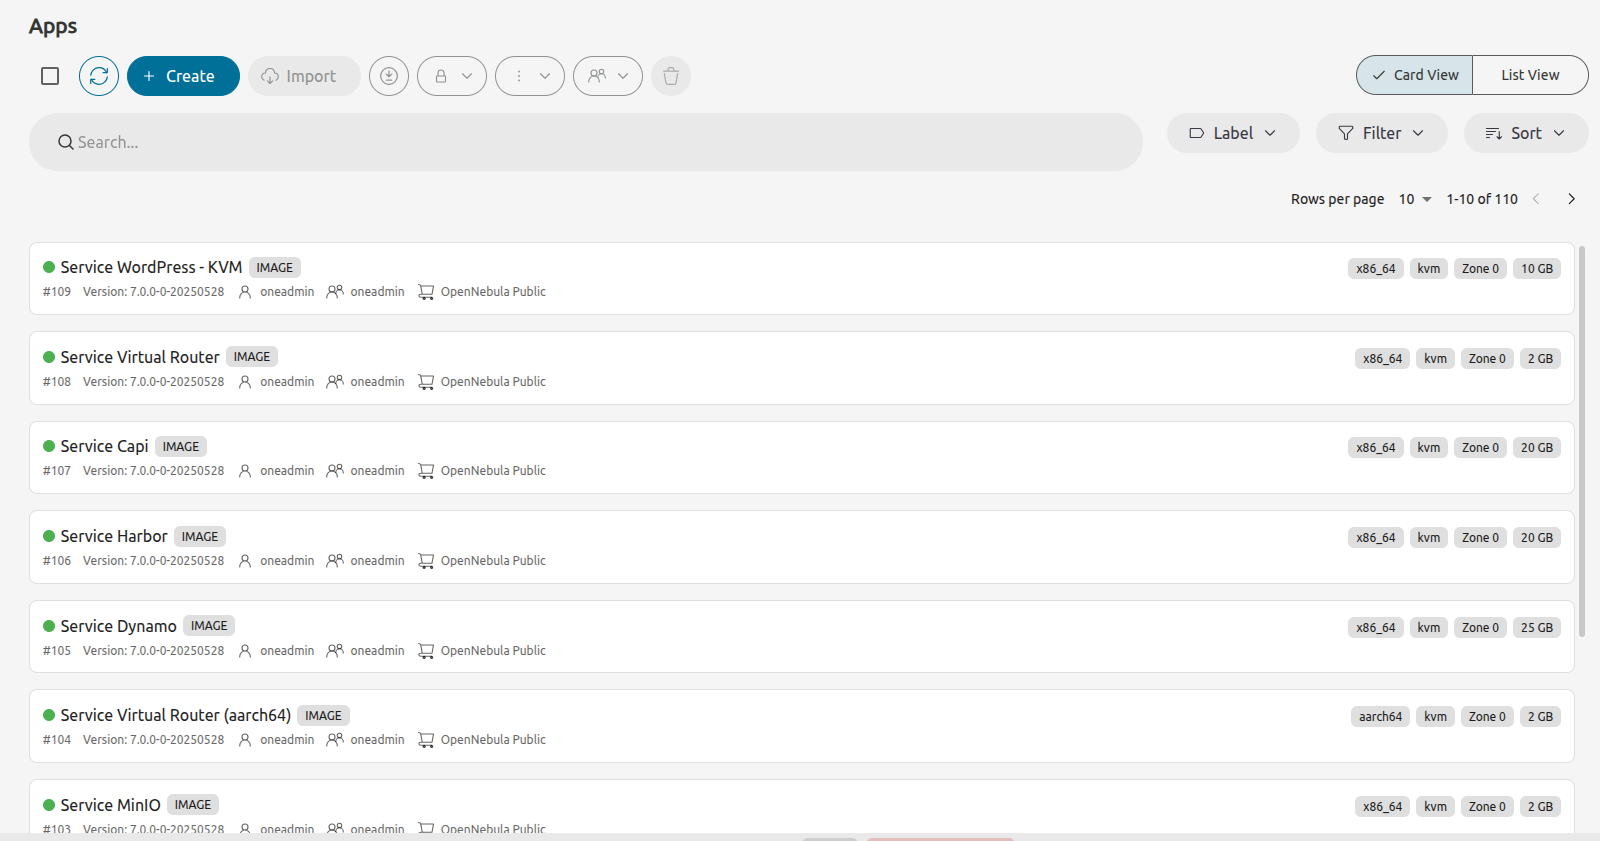Click OpenNebula Public marketplace of Service Capi
The image size is (1600, 841).
point(493,471)
